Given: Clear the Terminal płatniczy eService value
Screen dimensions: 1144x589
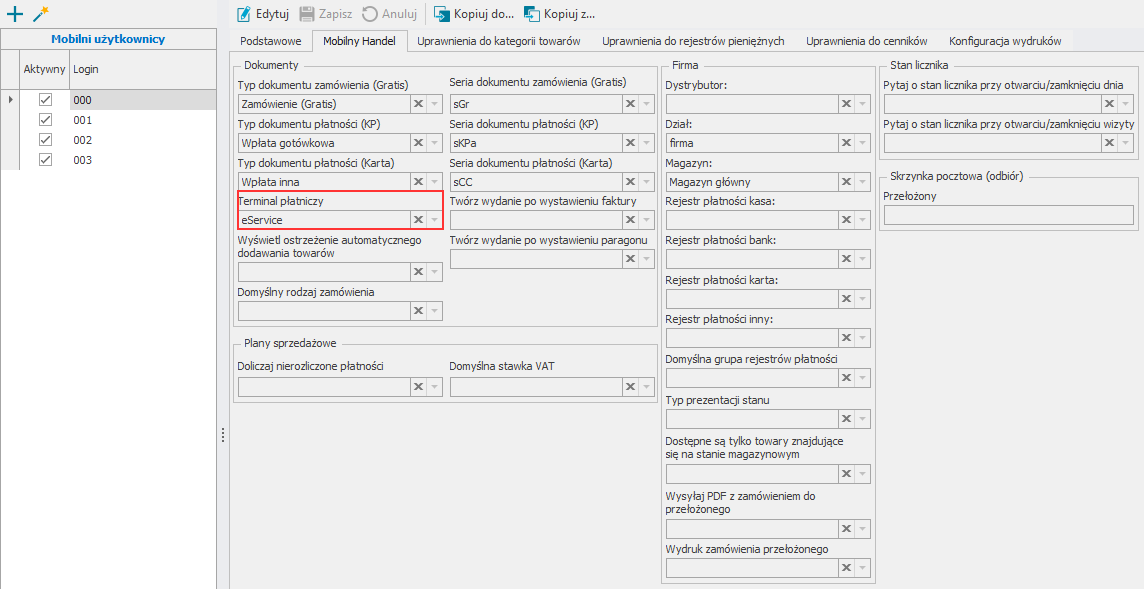Looking at the screenshot, I should 418,220.
